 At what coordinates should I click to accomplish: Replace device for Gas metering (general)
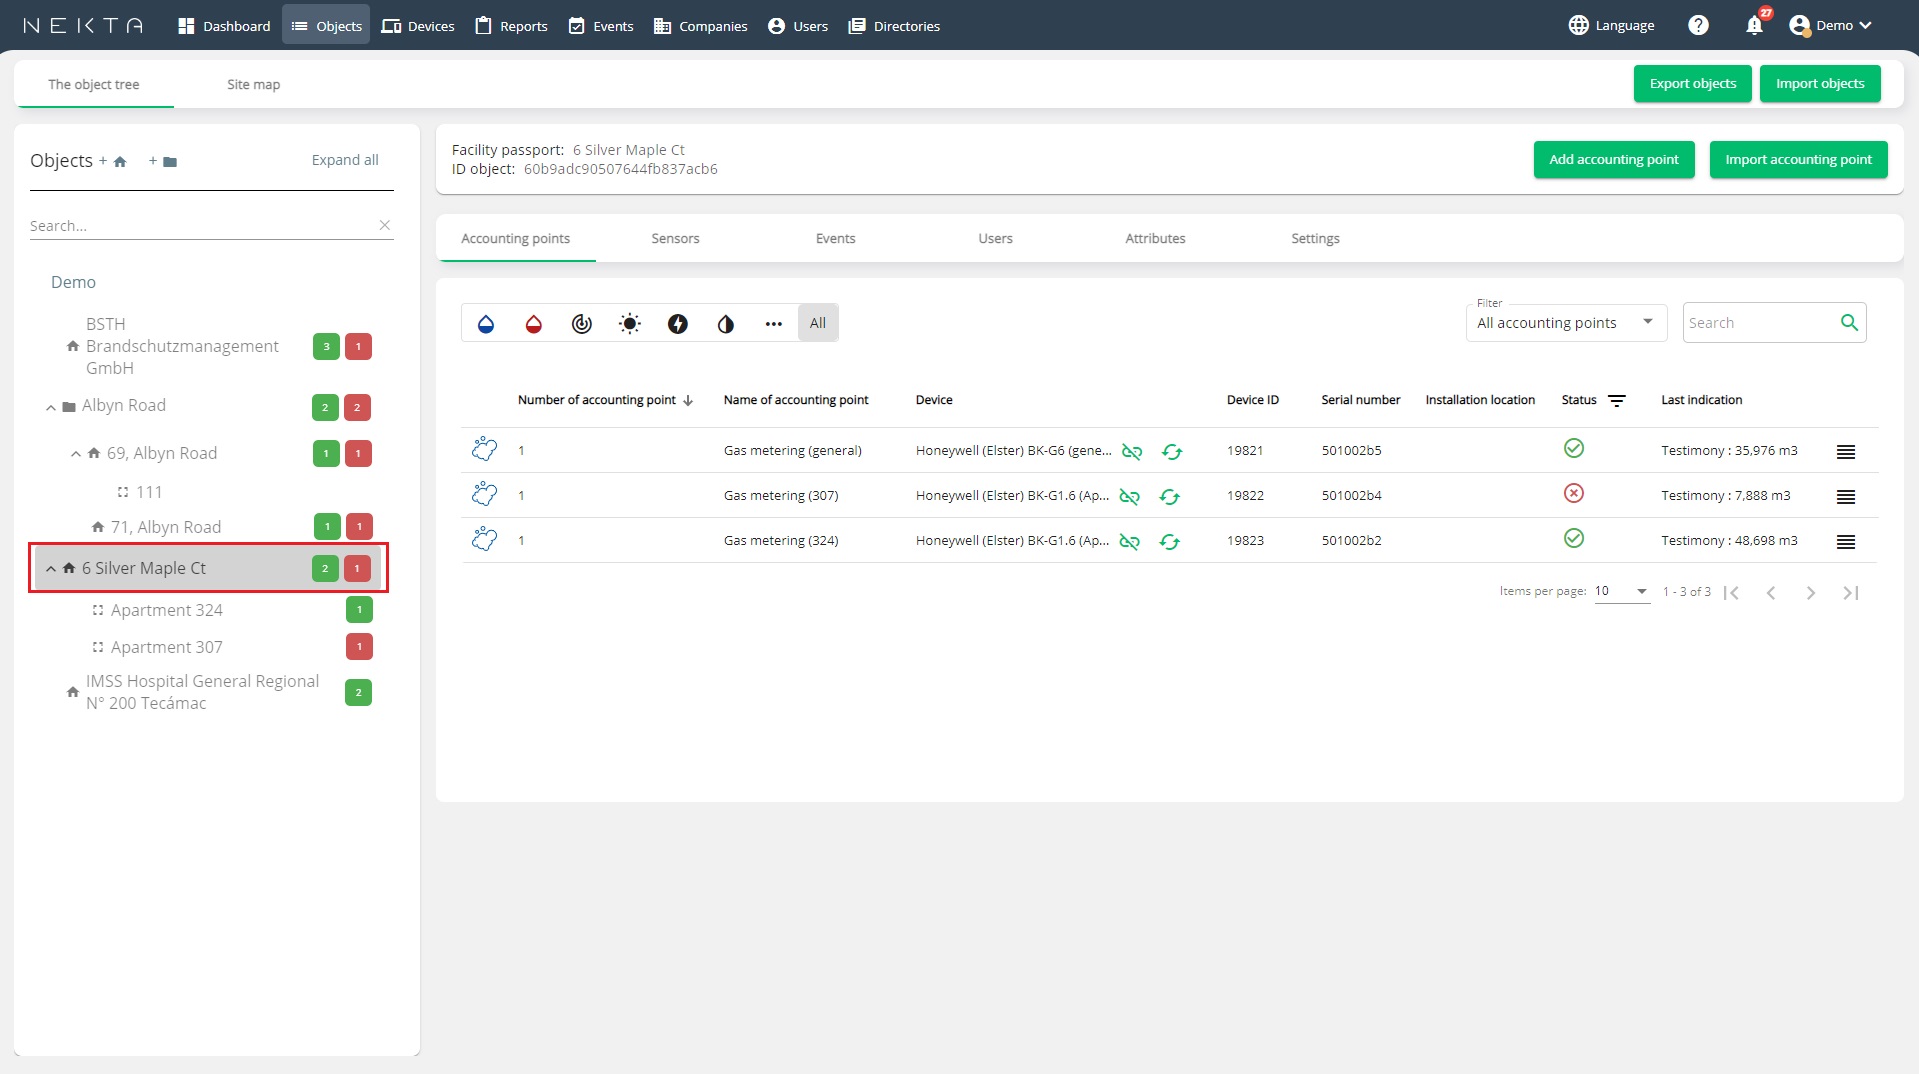pyautogui.click(x=1172, y=451)
